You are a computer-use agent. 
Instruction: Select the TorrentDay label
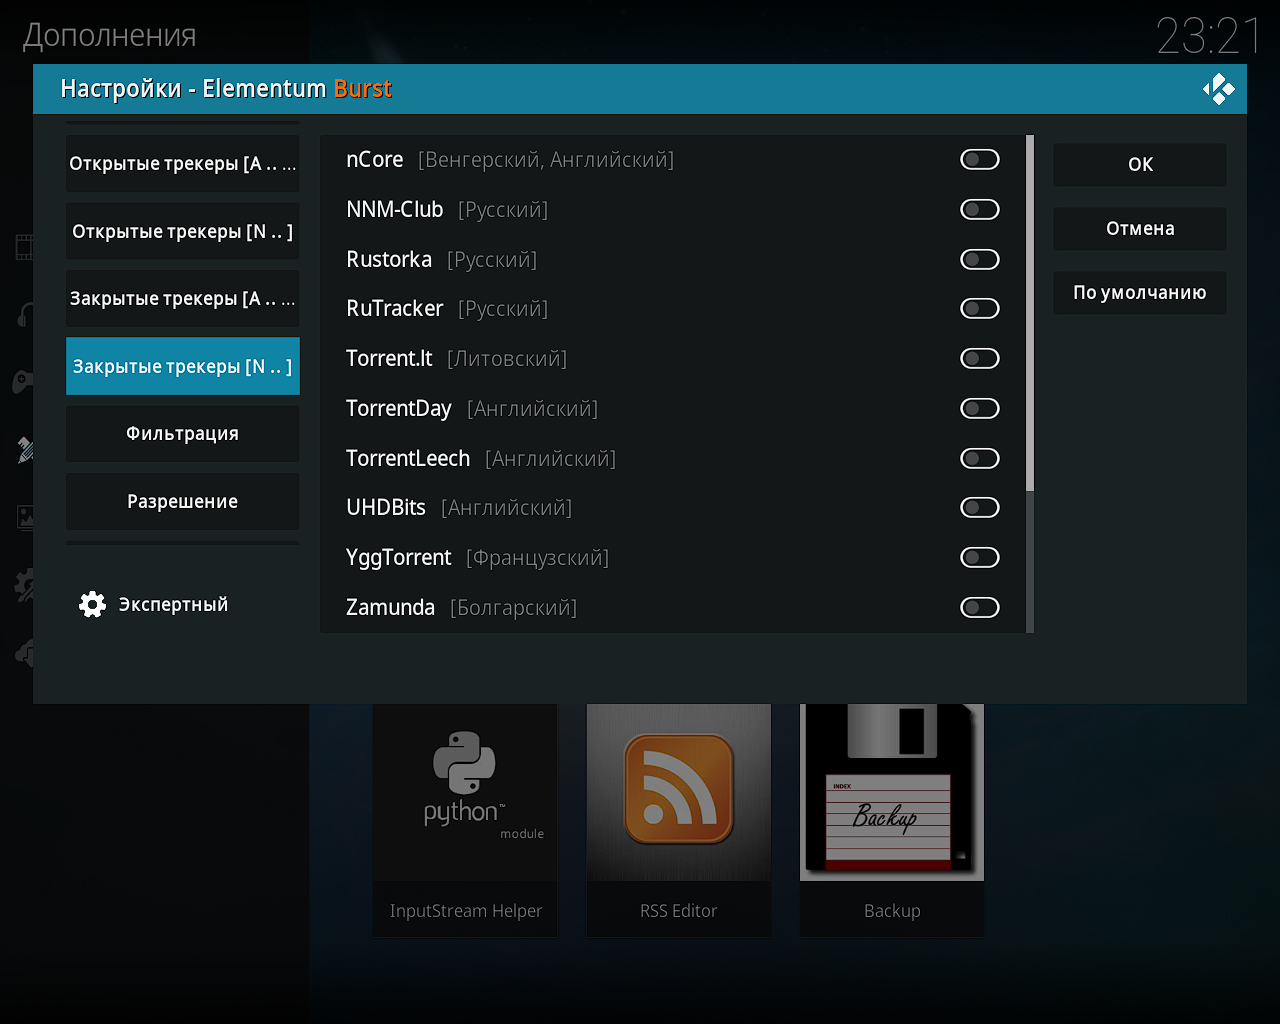pos(399,408)
